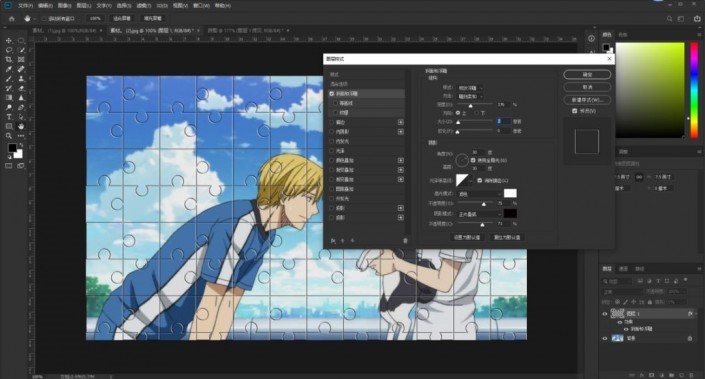Click the plus icon beside 内阴影
This screenshot has width=705, height=379.
(x=400, y=132)
